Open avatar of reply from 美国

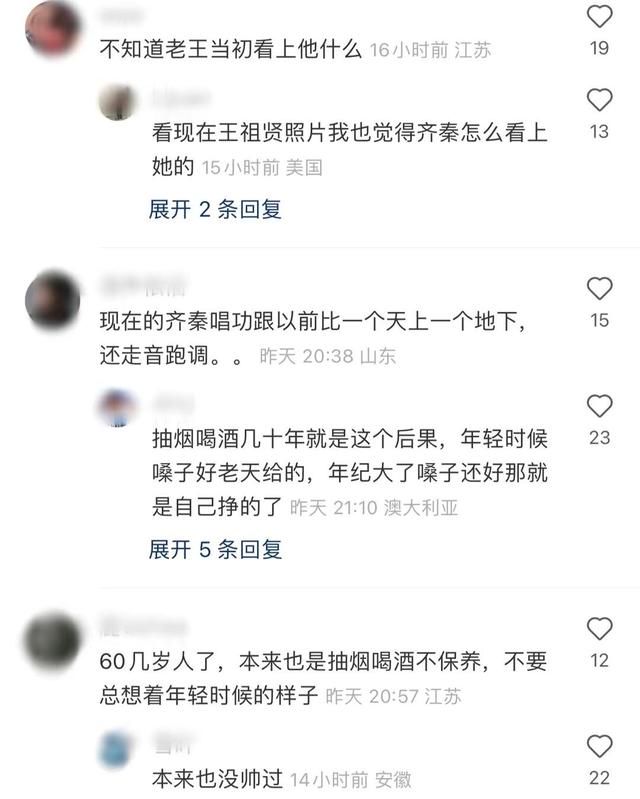(x=118, y=102)
